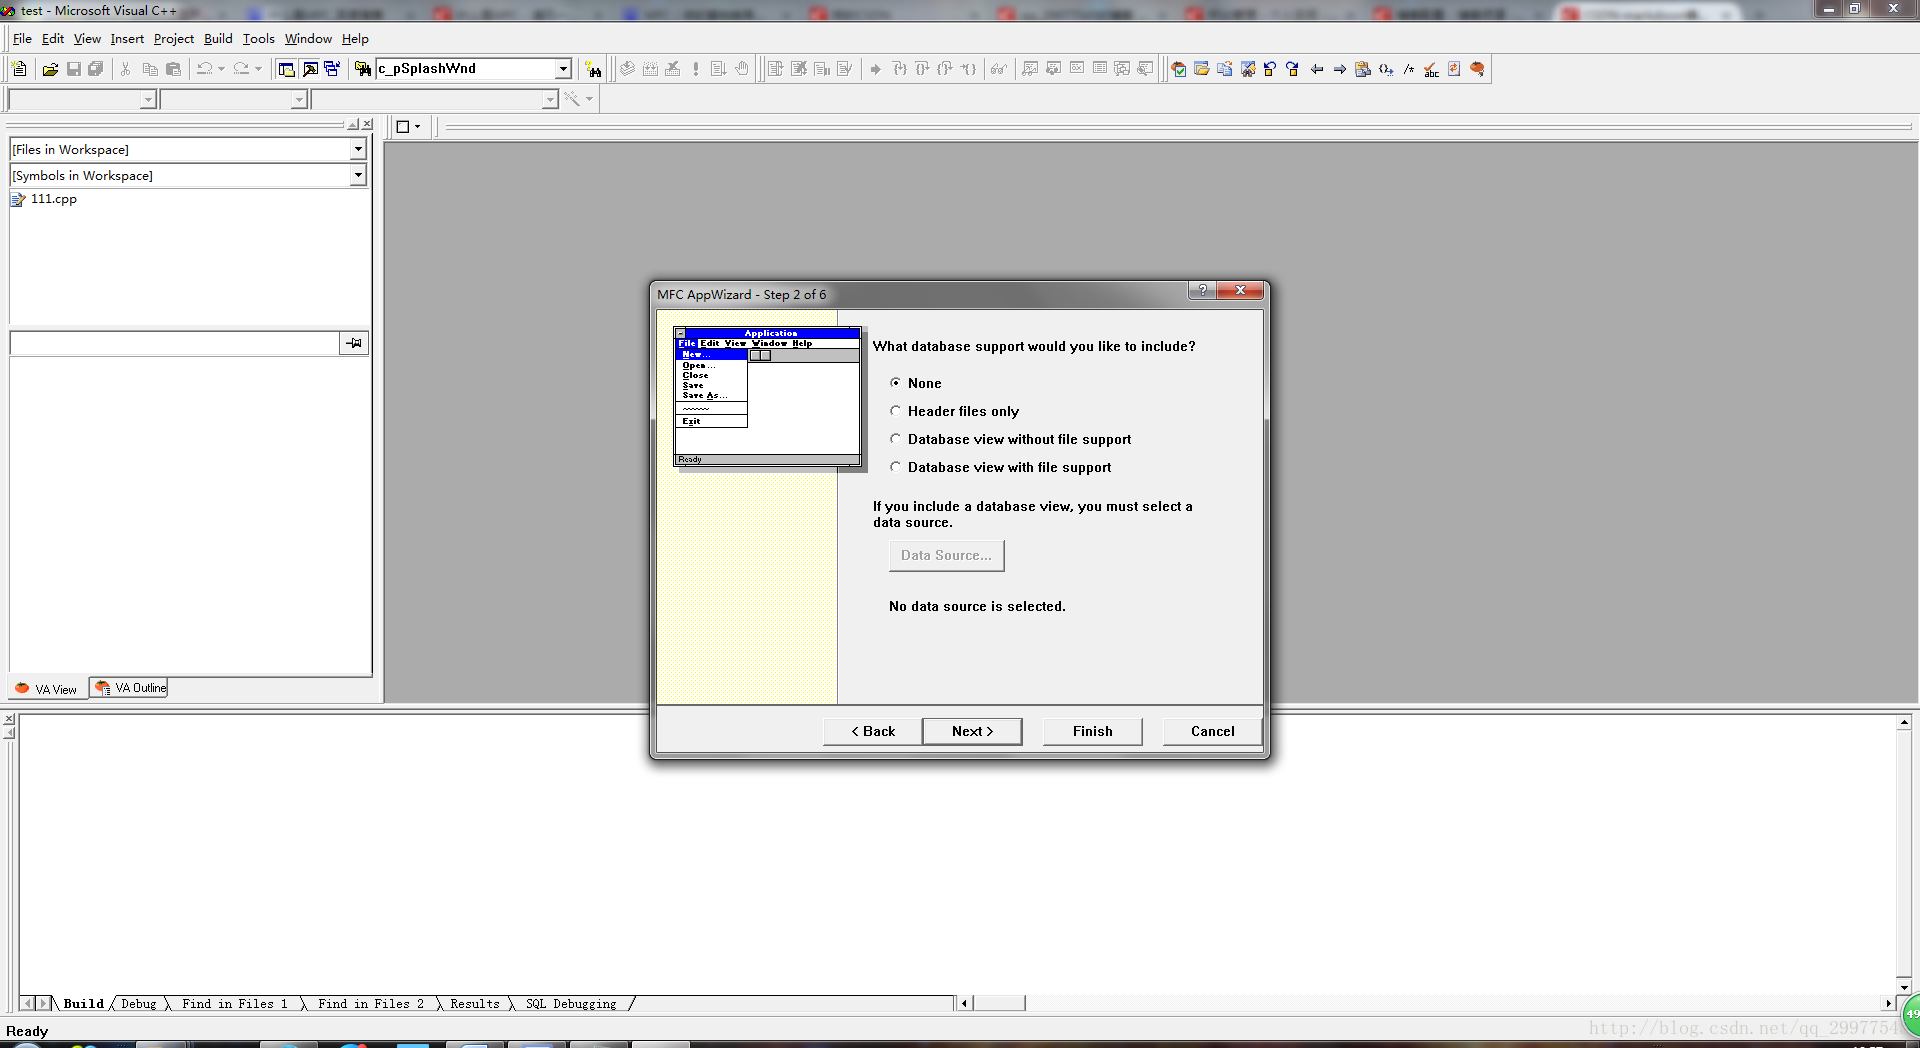
Task: Click the debug Go arrow icon
Action: 876,69
